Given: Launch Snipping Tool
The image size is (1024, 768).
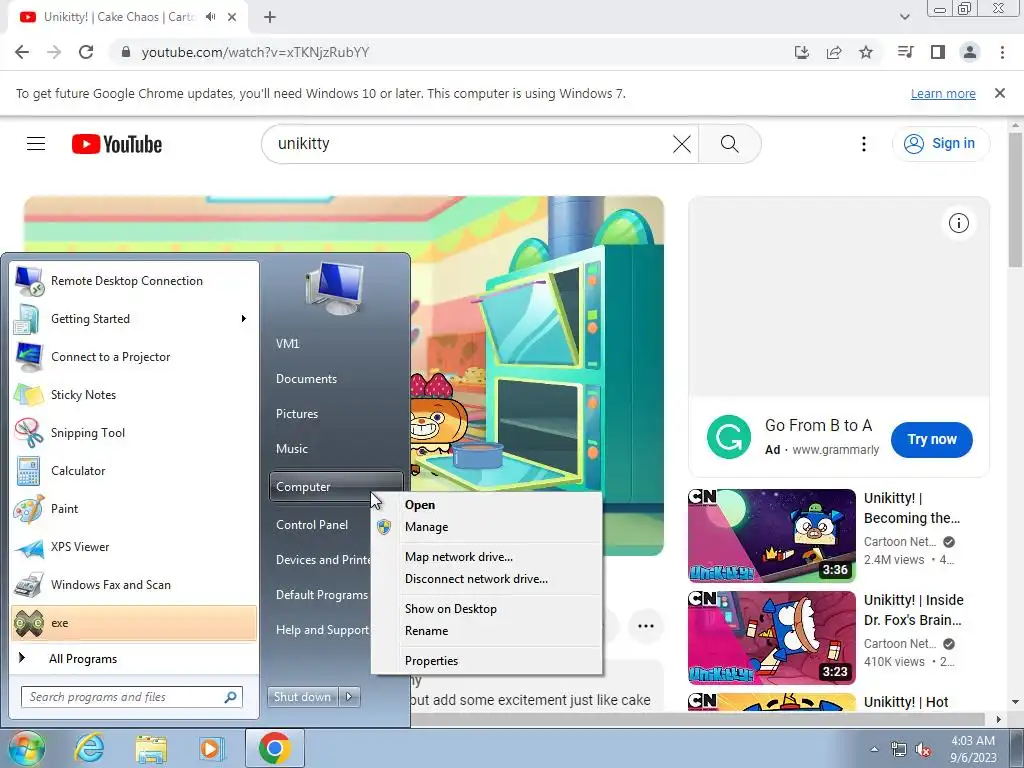Looking at the screenshot, I should [x=134, y=432].
